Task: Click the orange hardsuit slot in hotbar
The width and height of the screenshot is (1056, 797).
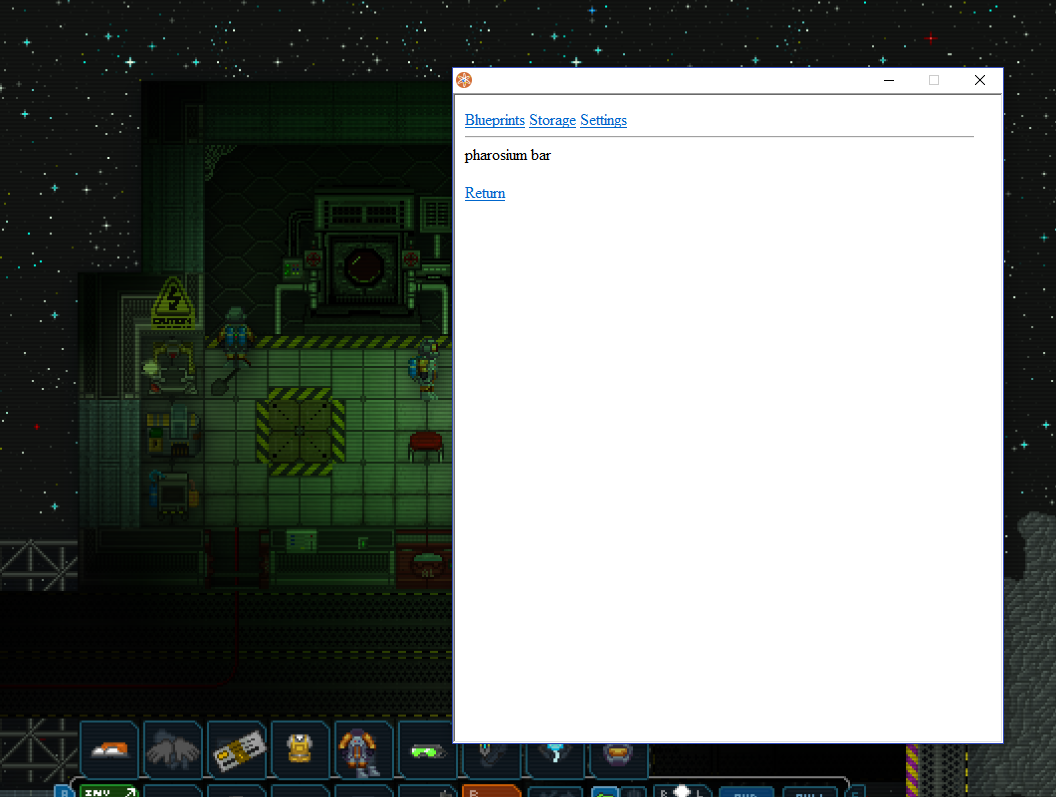Action: (x=364, y=749)
